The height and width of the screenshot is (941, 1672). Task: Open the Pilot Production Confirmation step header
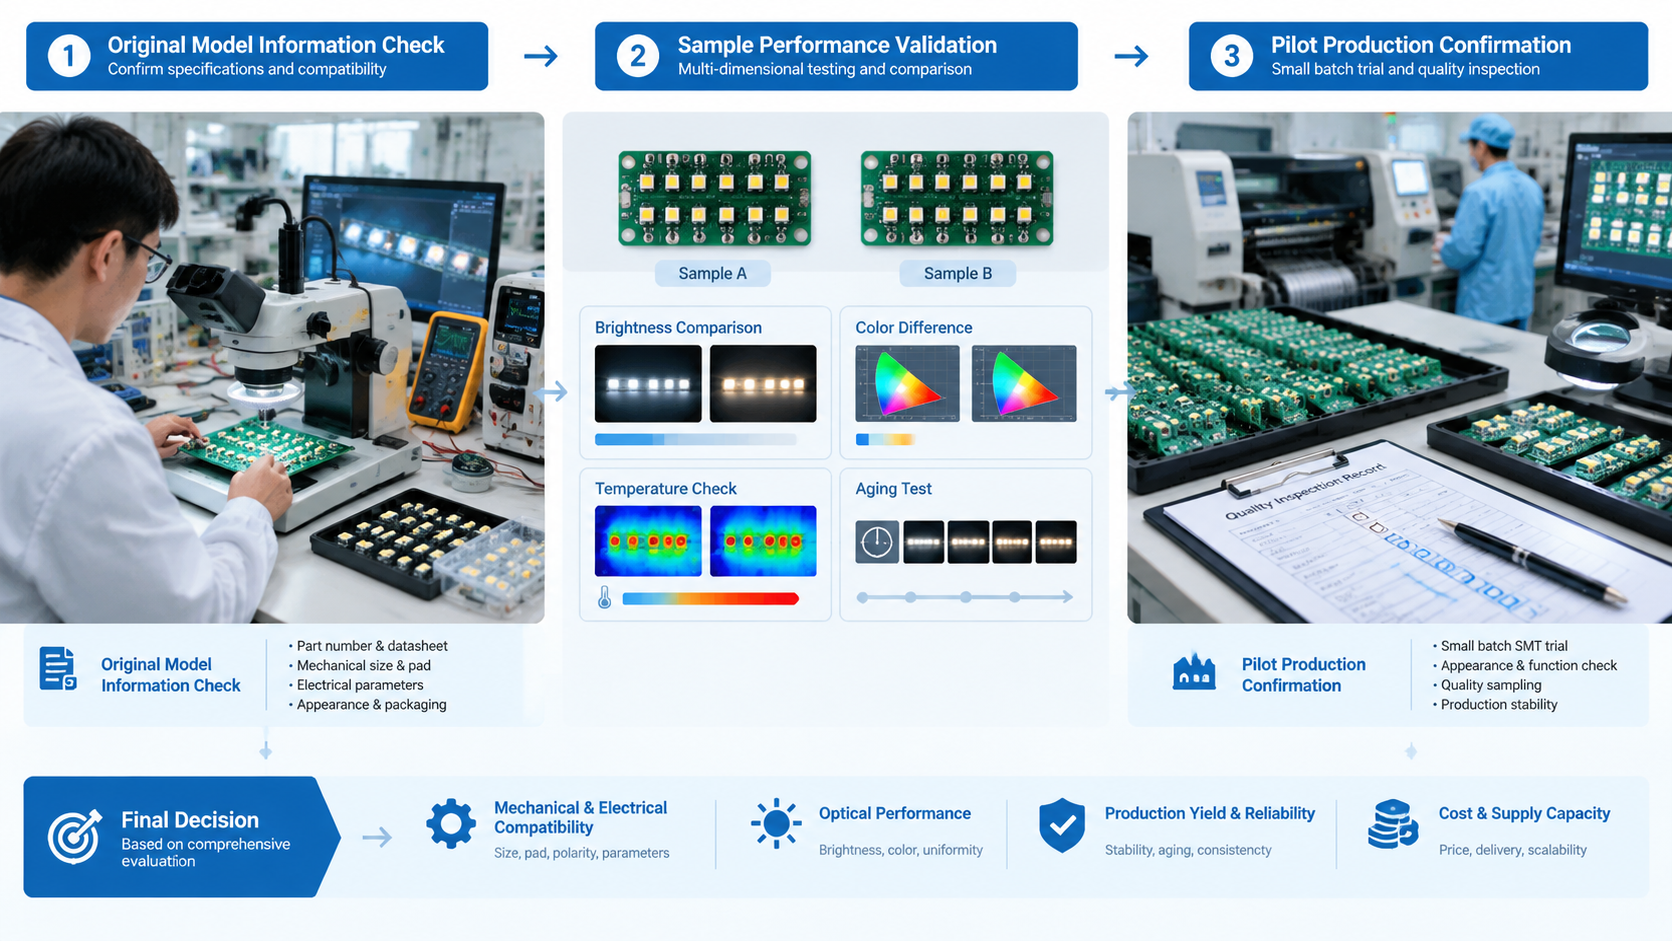[x=1418, y=56]
